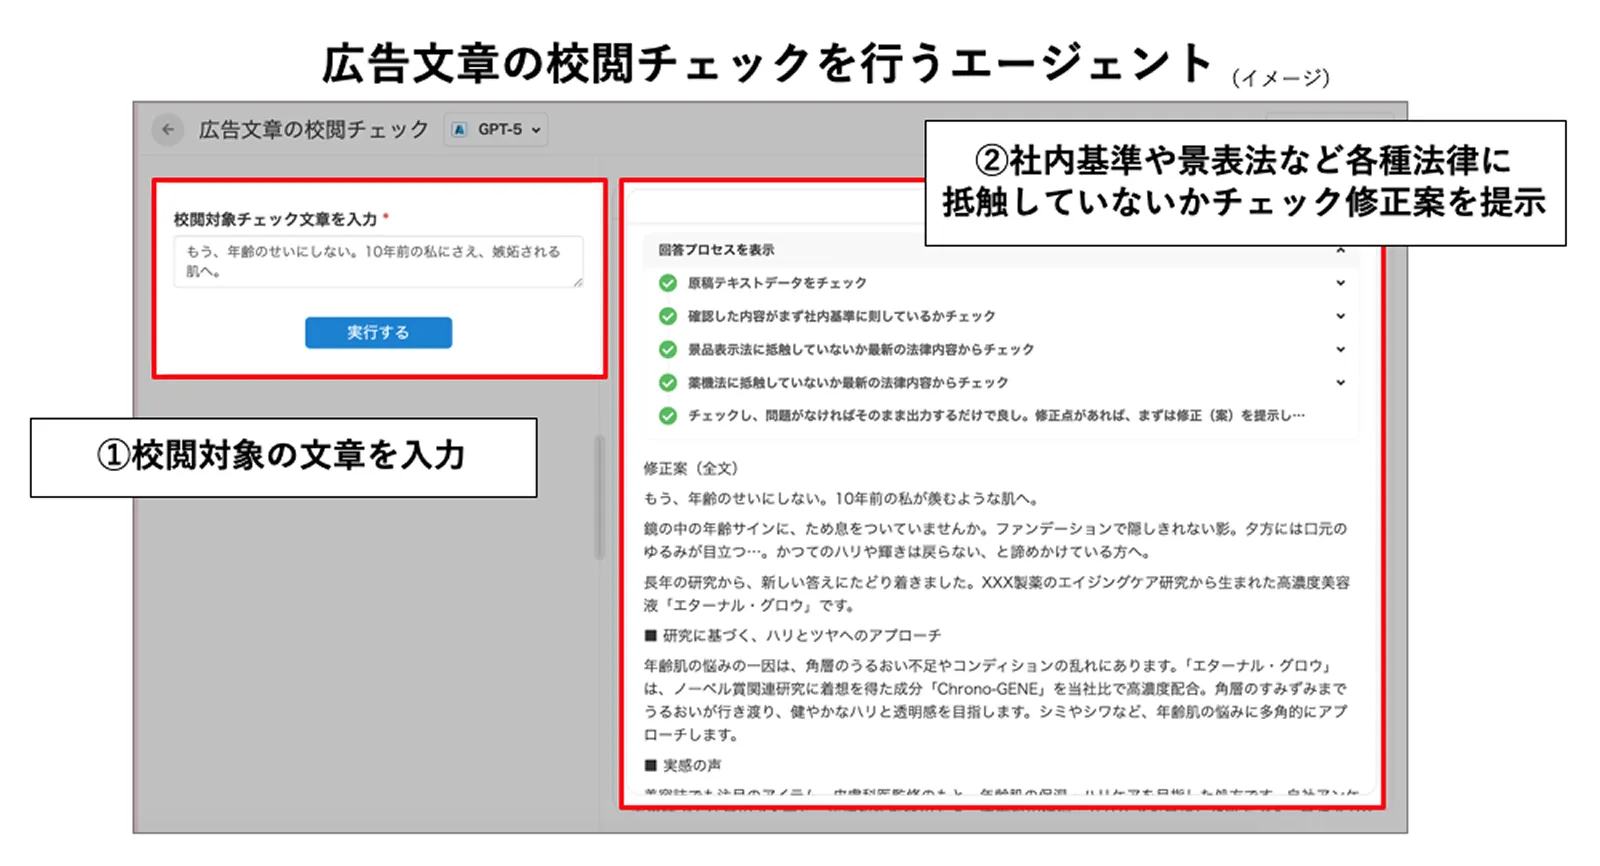
Task: Expand the 薬機法 check step chevron
Action: click(x=1340, y=382)
